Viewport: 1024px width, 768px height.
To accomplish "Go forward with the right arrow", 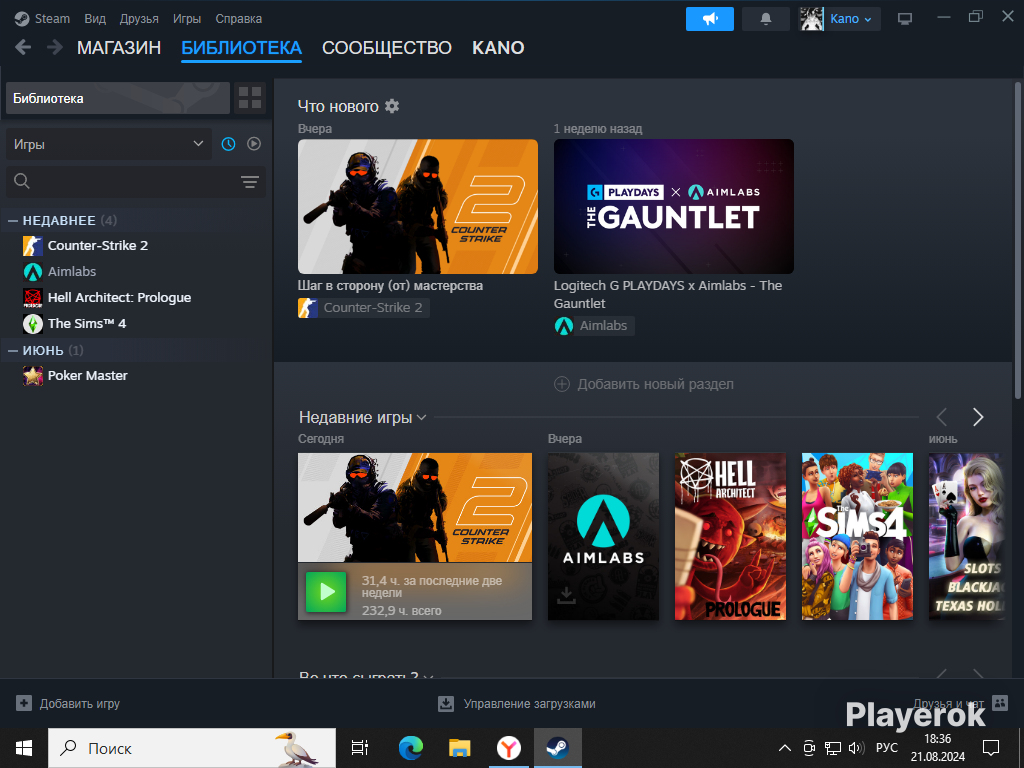I will coord(55,47).
